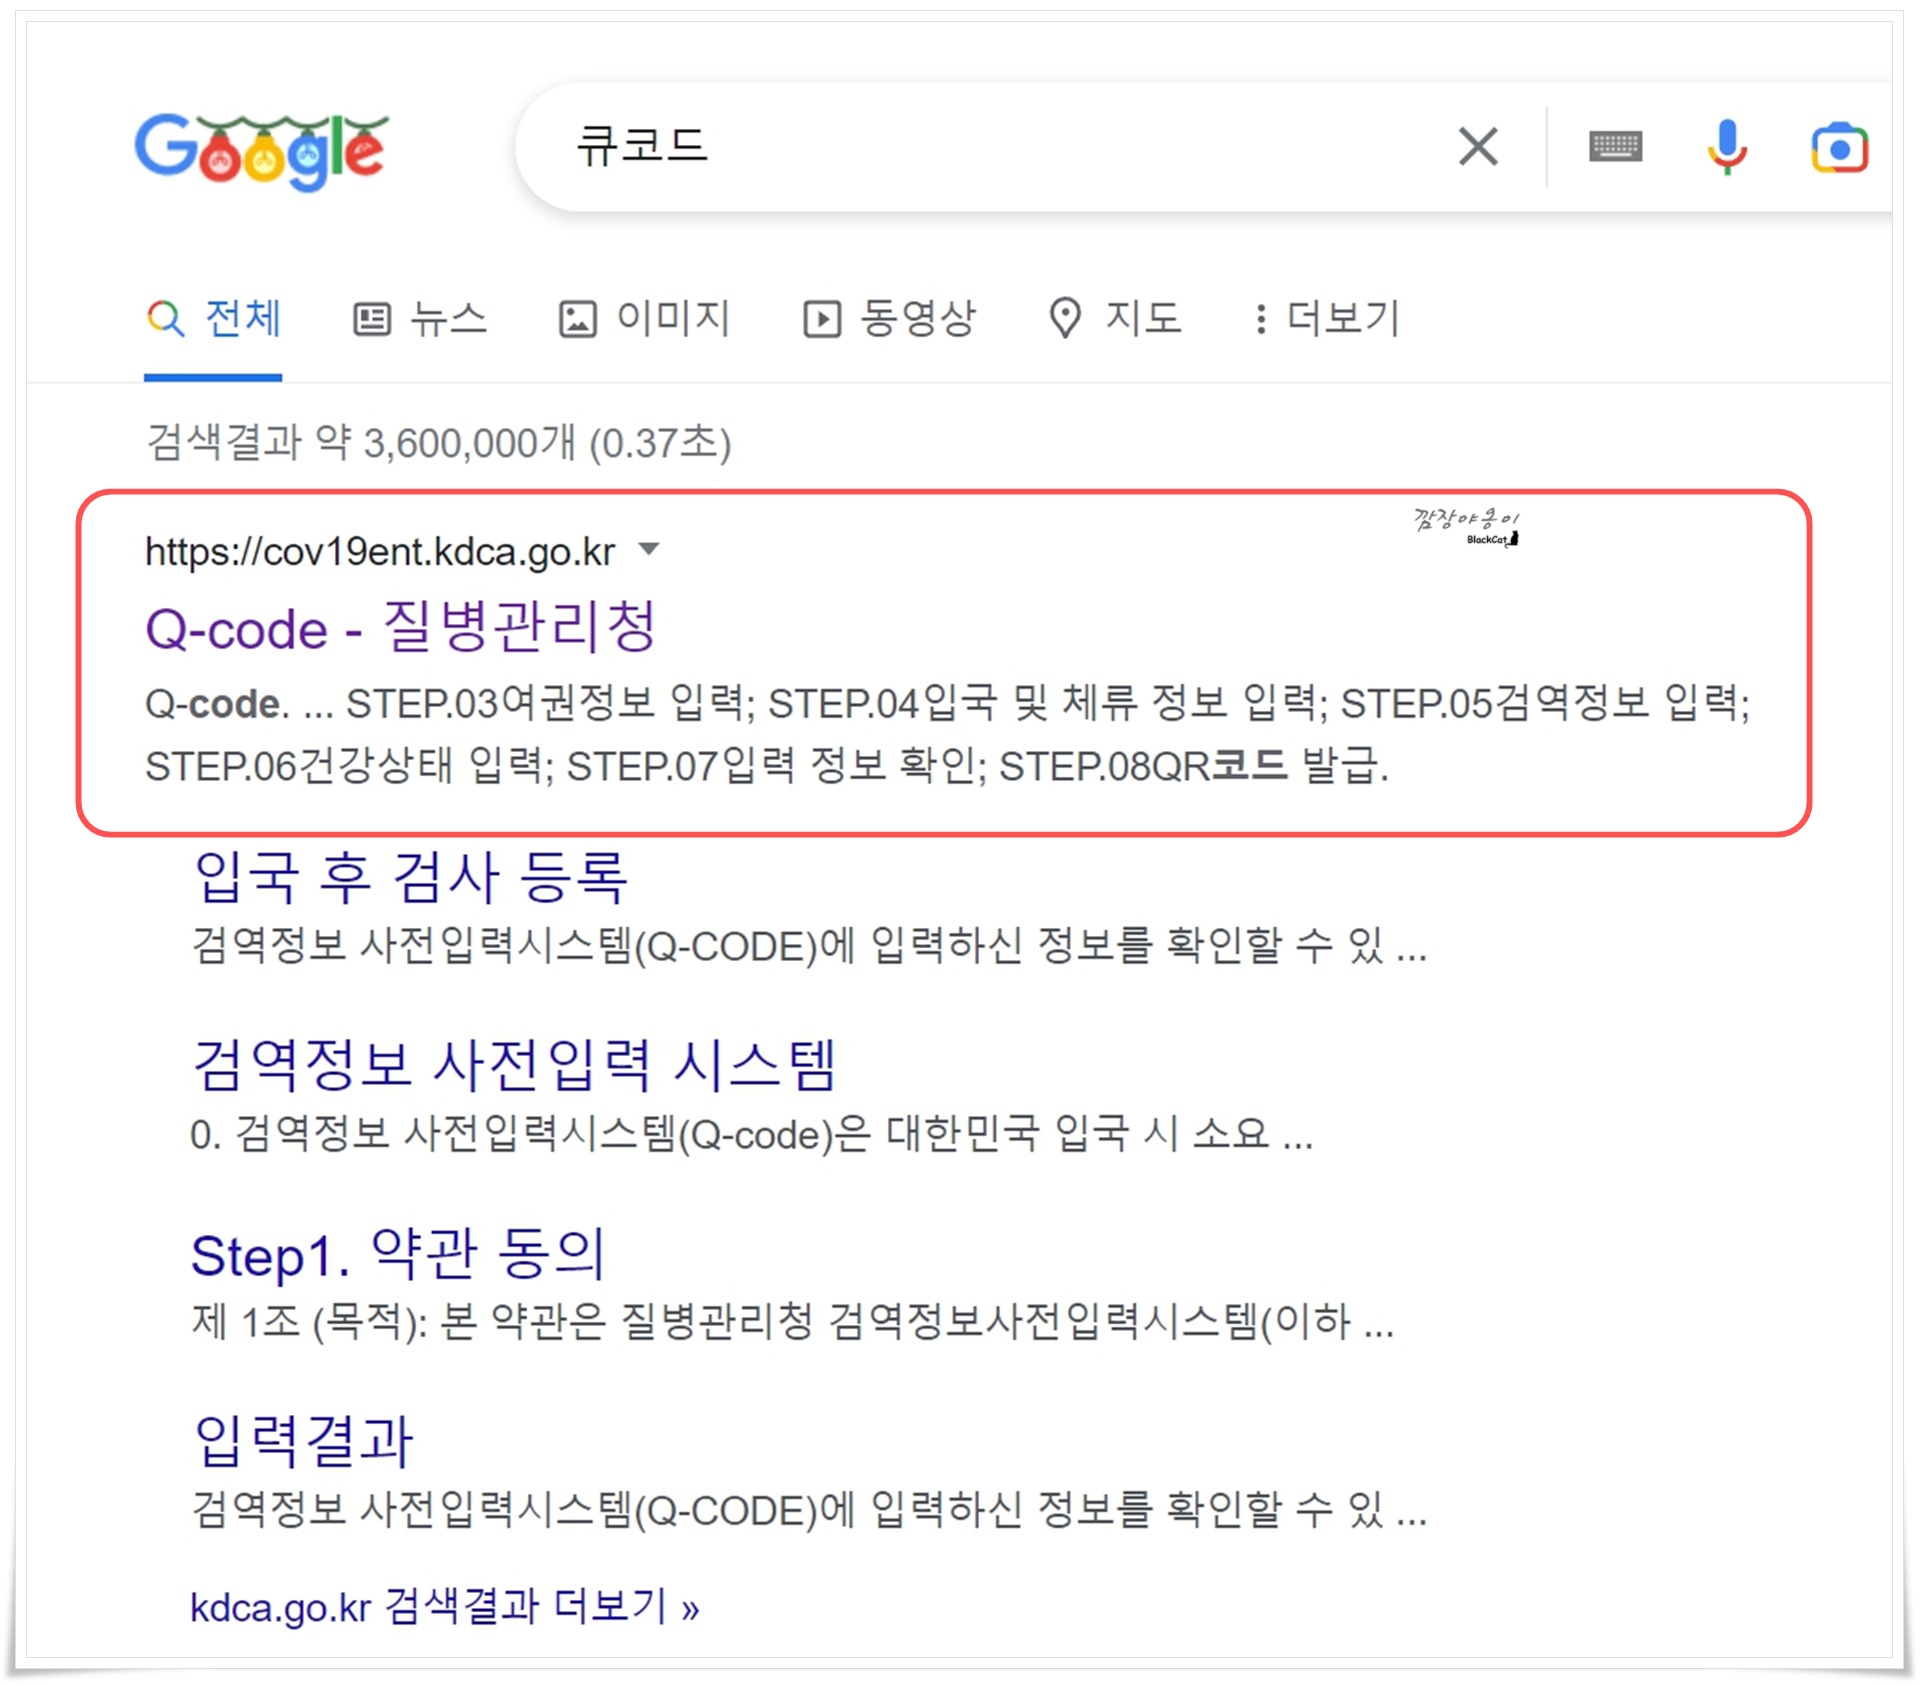
Task: Click kdca.go.kr 검색결과 더보기 link
Action: point(445,1607)
